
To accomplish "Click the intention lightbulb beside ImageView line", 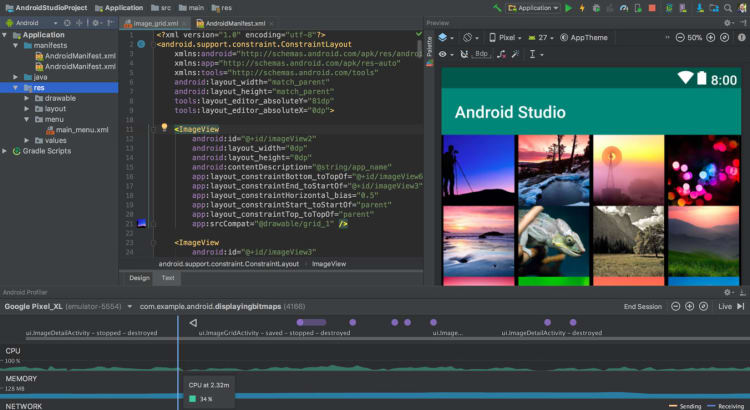I will click(164, 127).
